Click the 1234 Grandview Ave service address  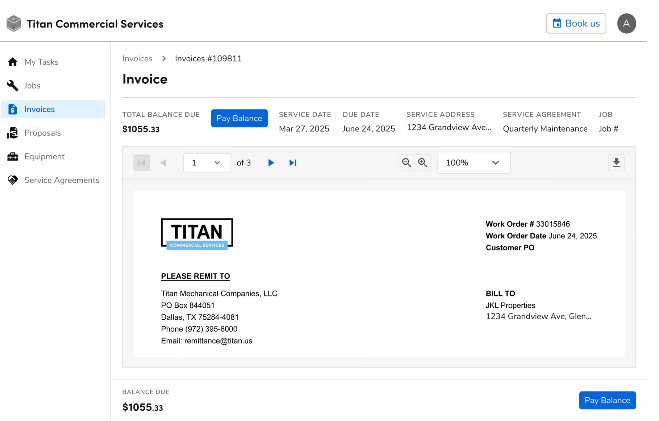(x=449, y=127)
